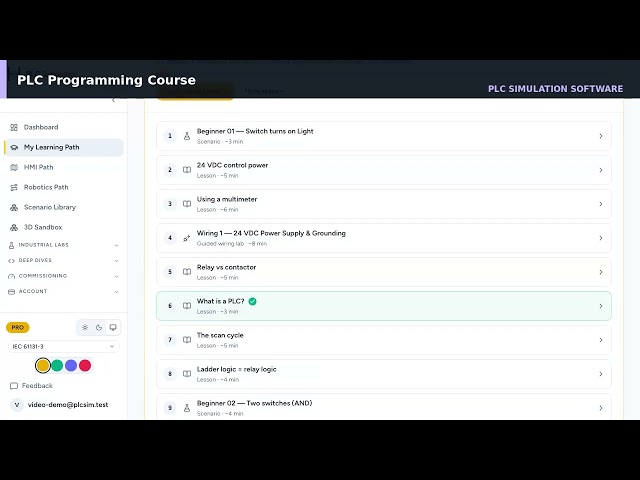Screen dimensions: 640x480
Task: Click the book icon on The scan cycle
Action: point(187,340)
